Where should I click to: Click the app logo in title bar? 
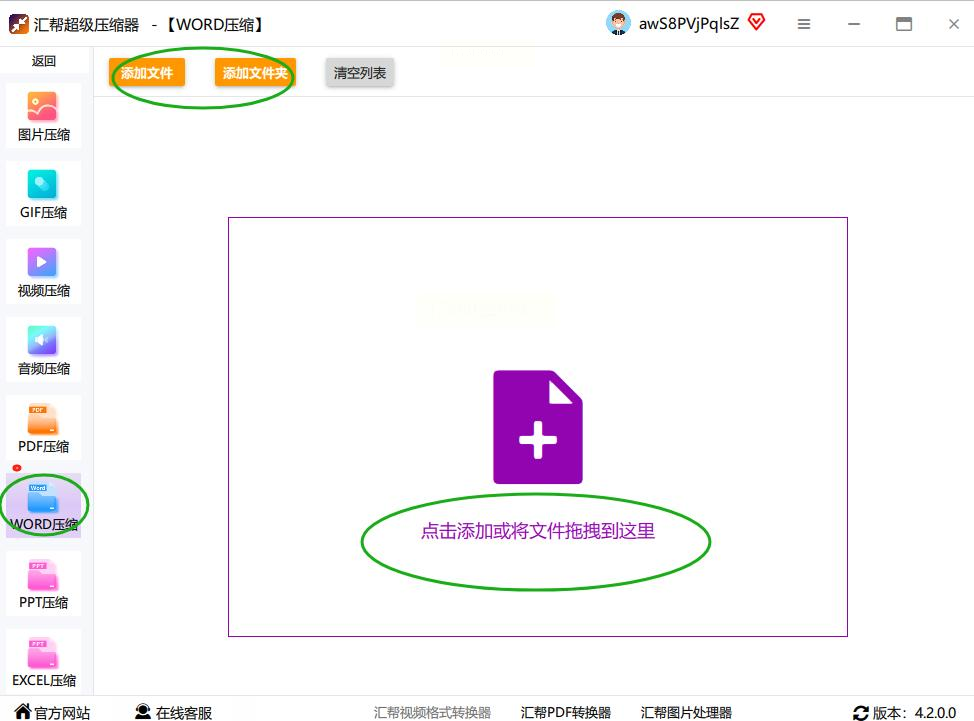(19, 24)
